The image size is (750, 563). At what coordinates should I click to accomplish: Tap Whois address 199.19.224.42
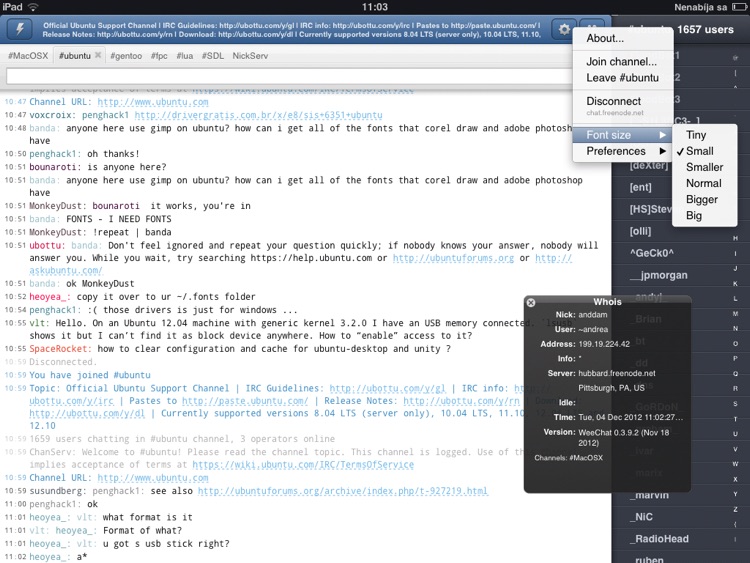604,344
